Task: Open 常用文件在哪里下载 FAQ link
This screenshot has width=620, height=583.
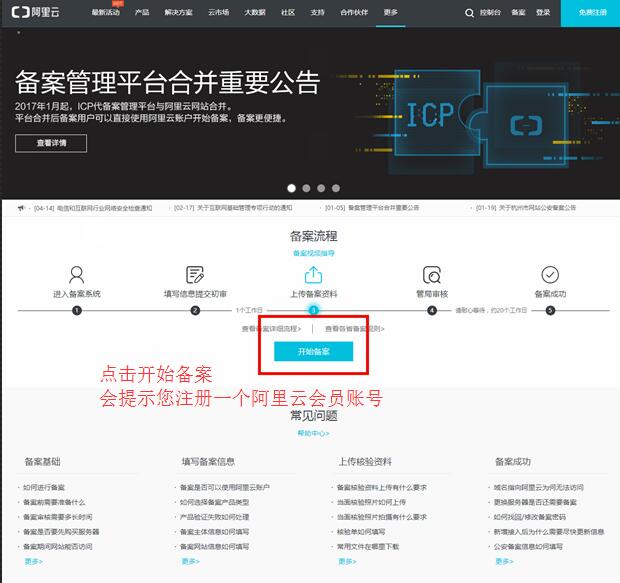Action: [x=368, y=547]
